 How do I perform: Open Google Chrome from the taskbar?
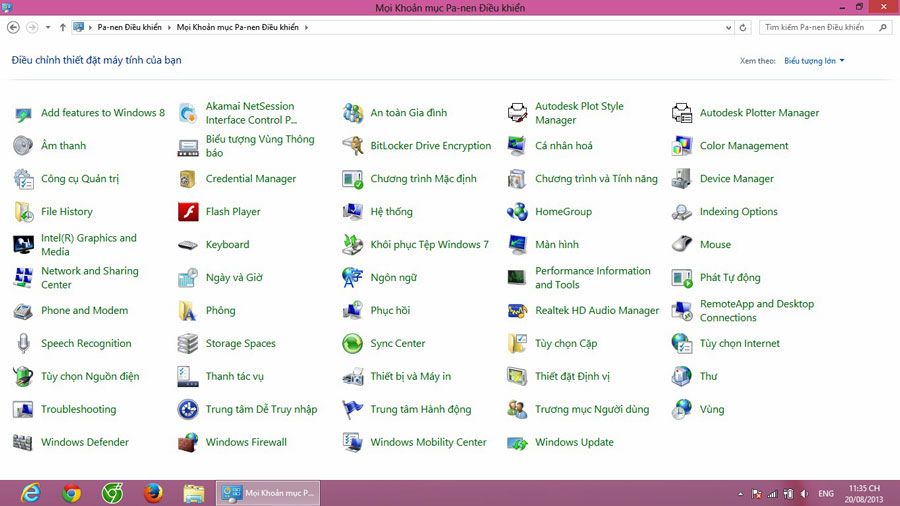click(71, 493)
